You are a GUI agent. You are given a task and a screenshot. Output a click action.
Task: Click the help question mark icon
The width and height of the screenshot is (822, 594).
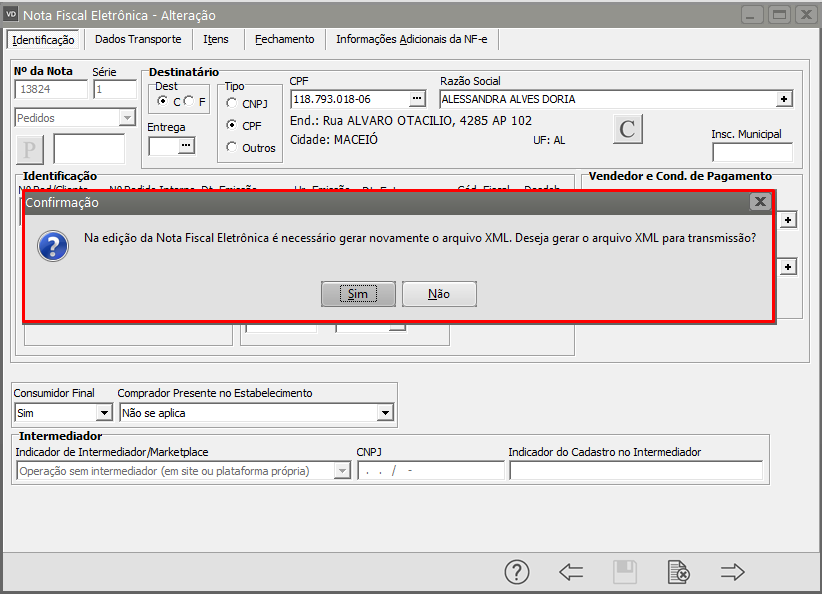pyautogui.click(x=516, y=572)
